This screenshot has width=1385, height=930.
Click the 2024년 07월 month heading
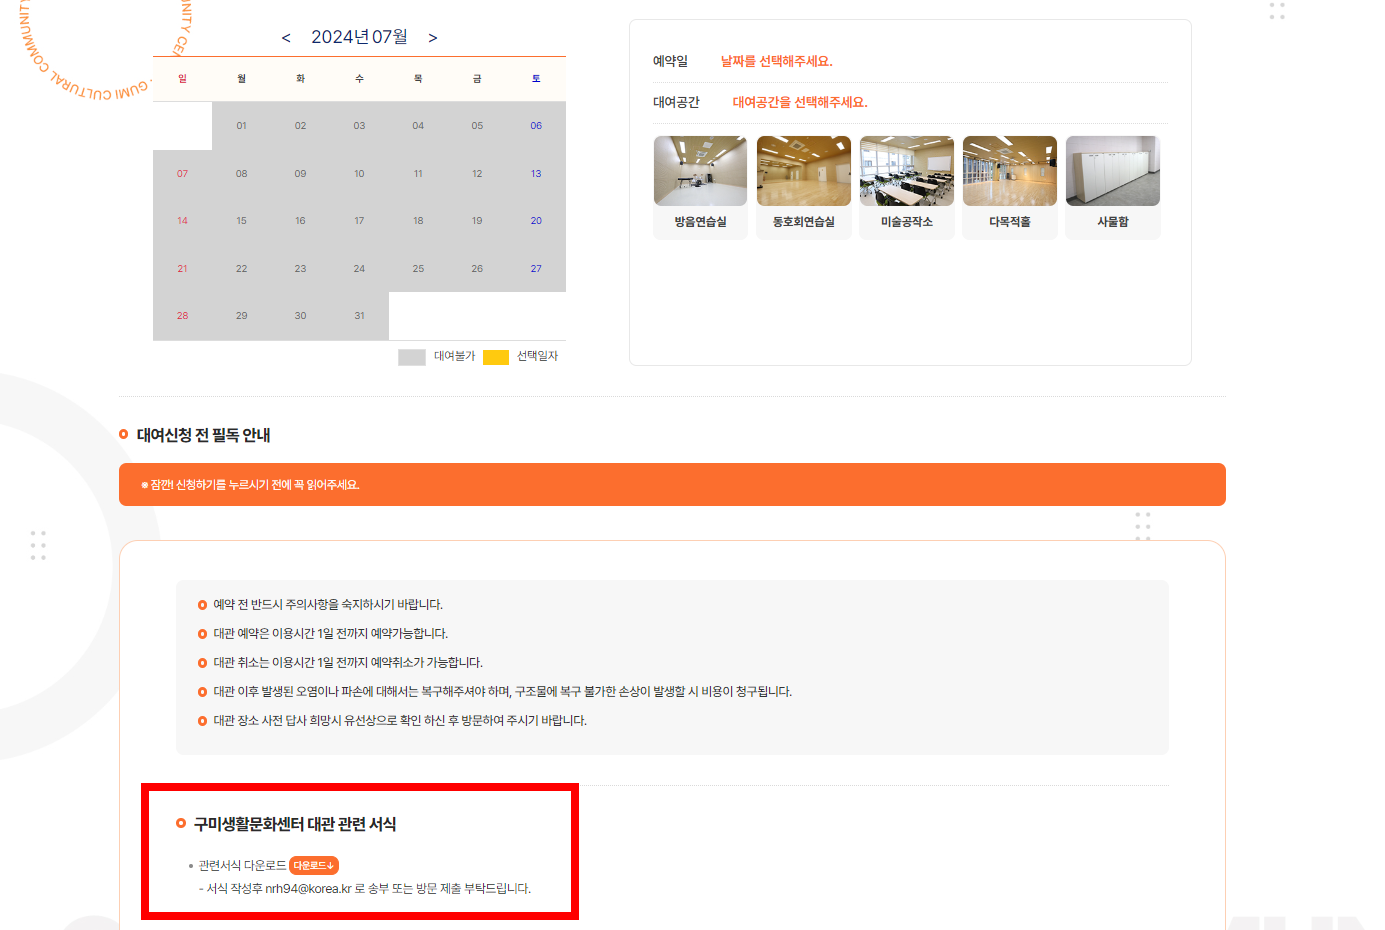(x=359, y=37)
